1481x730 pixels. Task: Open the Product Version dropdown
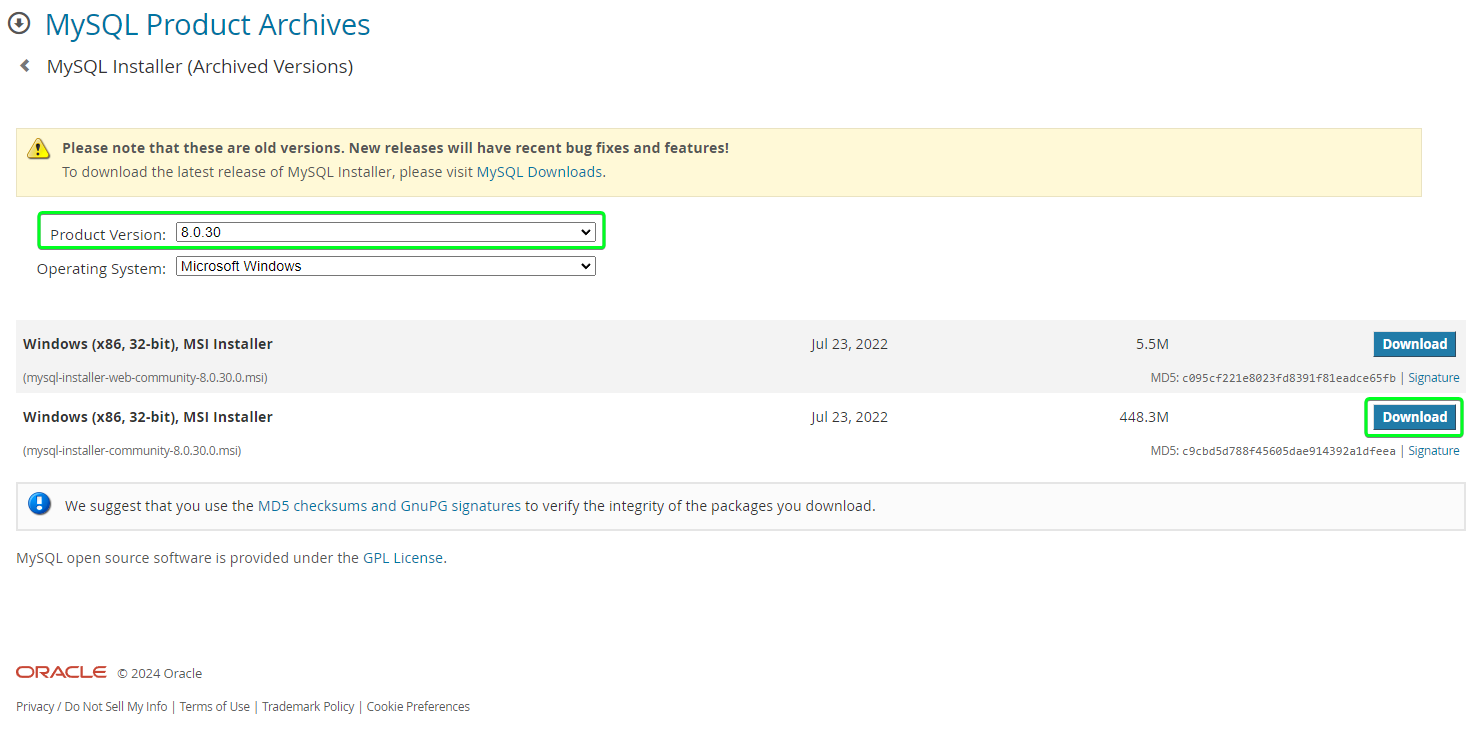(386, 232)
